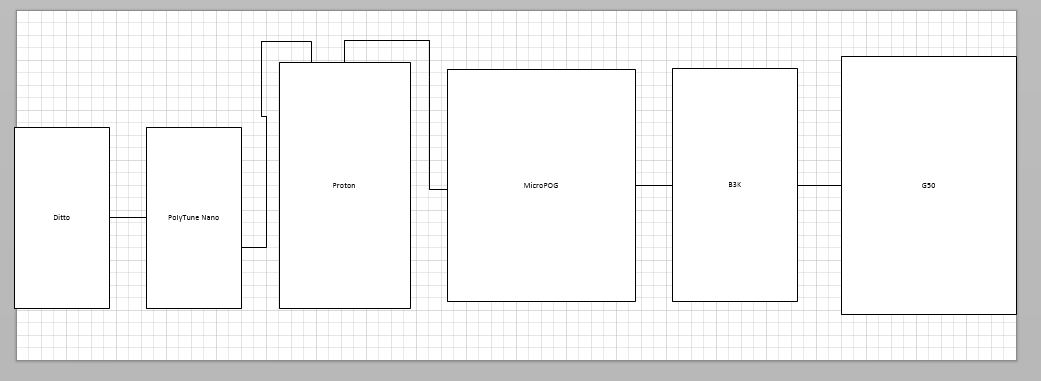Click the 'PolyTune Nano' text label
This screenshot has width=1041, height=381.
[x=194, y=218]
